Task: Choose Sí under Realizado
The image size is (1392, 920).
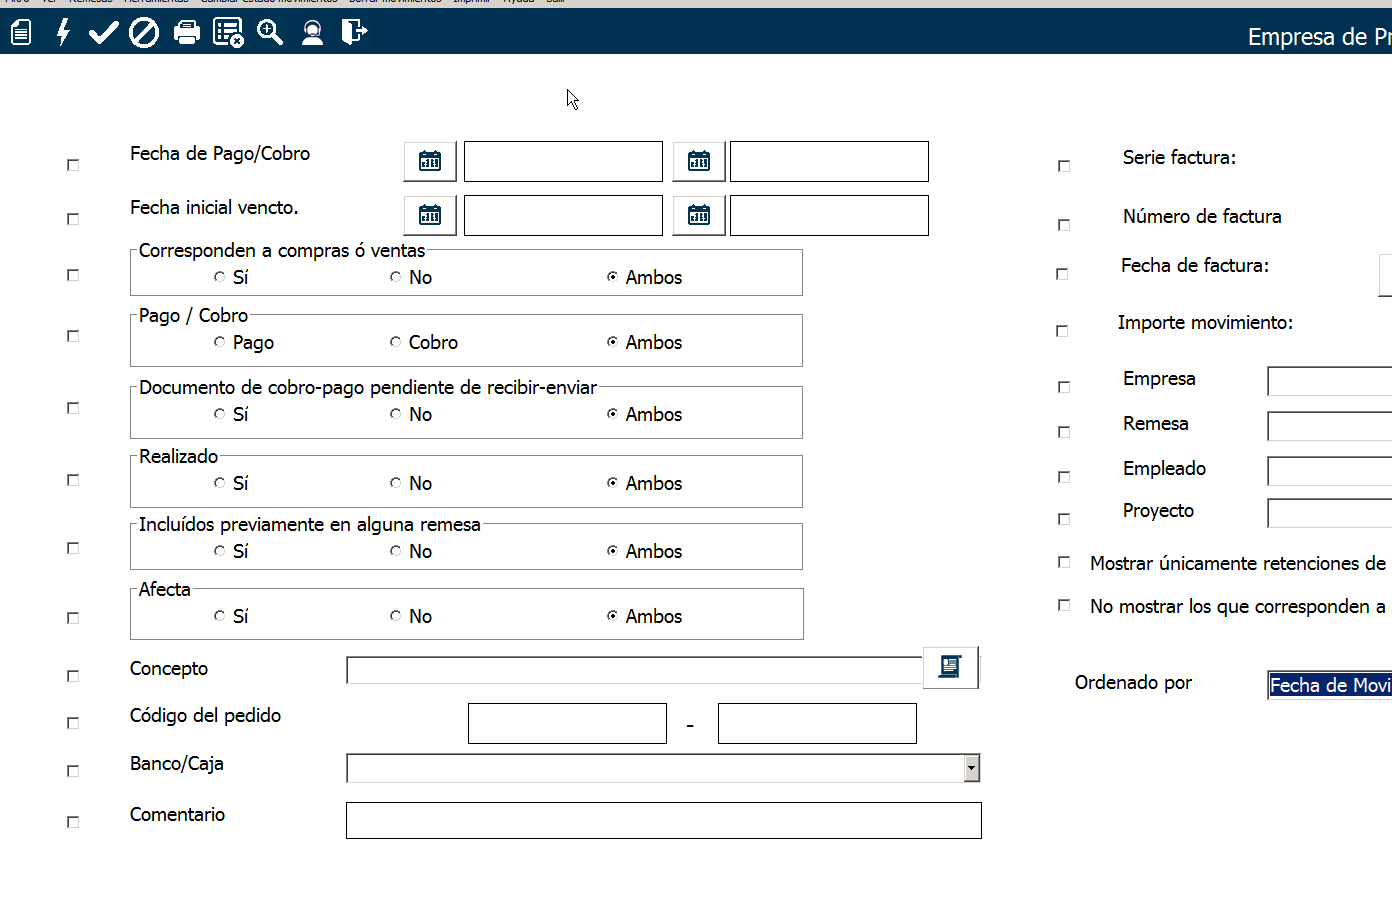Action: click(x=220, y=483)
